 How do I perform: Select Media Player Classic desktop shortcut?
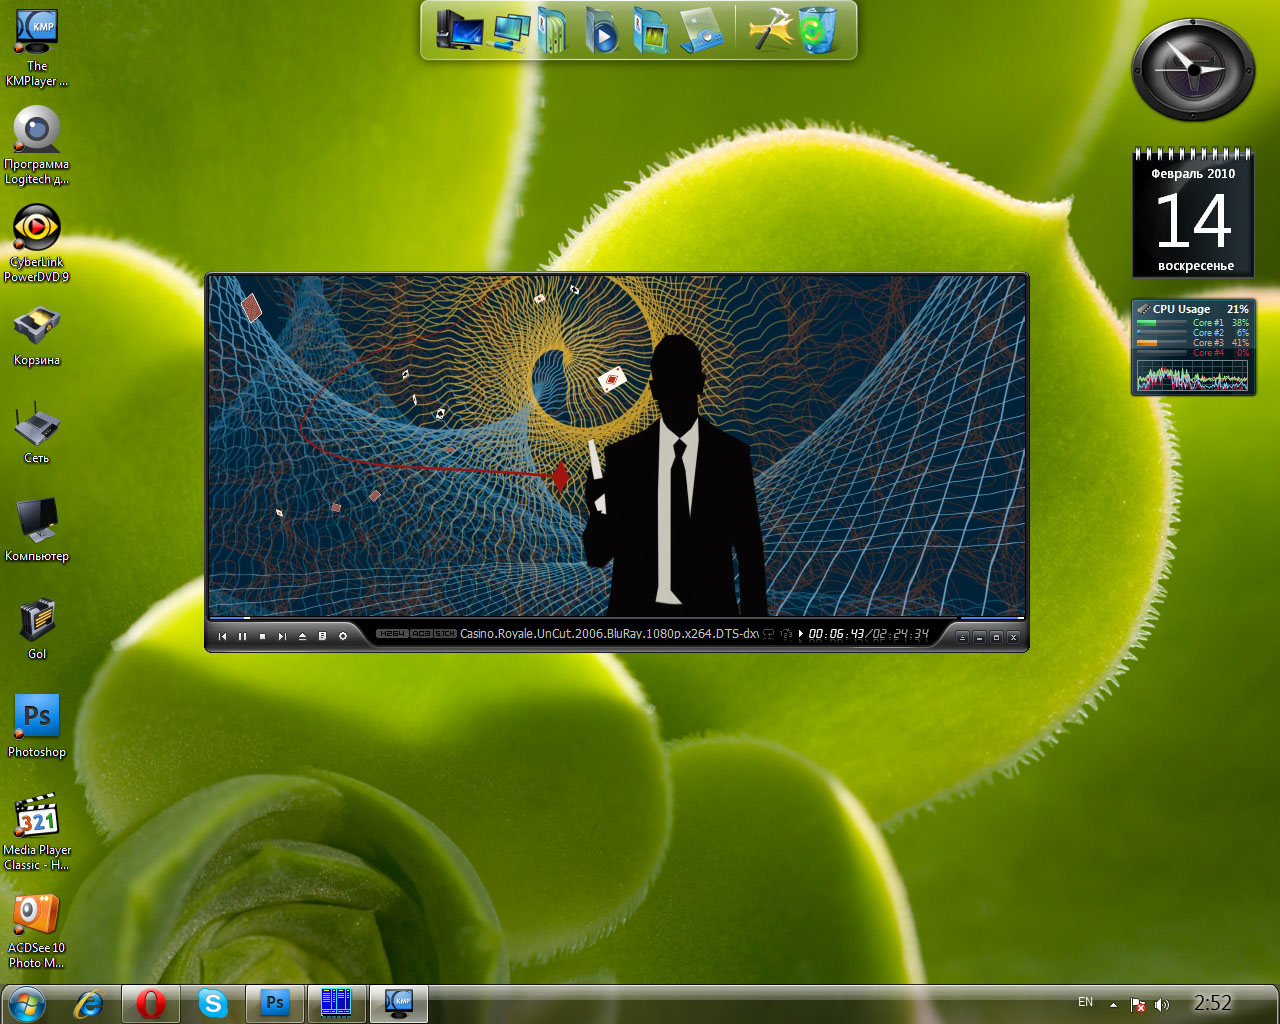click(37, 832)
